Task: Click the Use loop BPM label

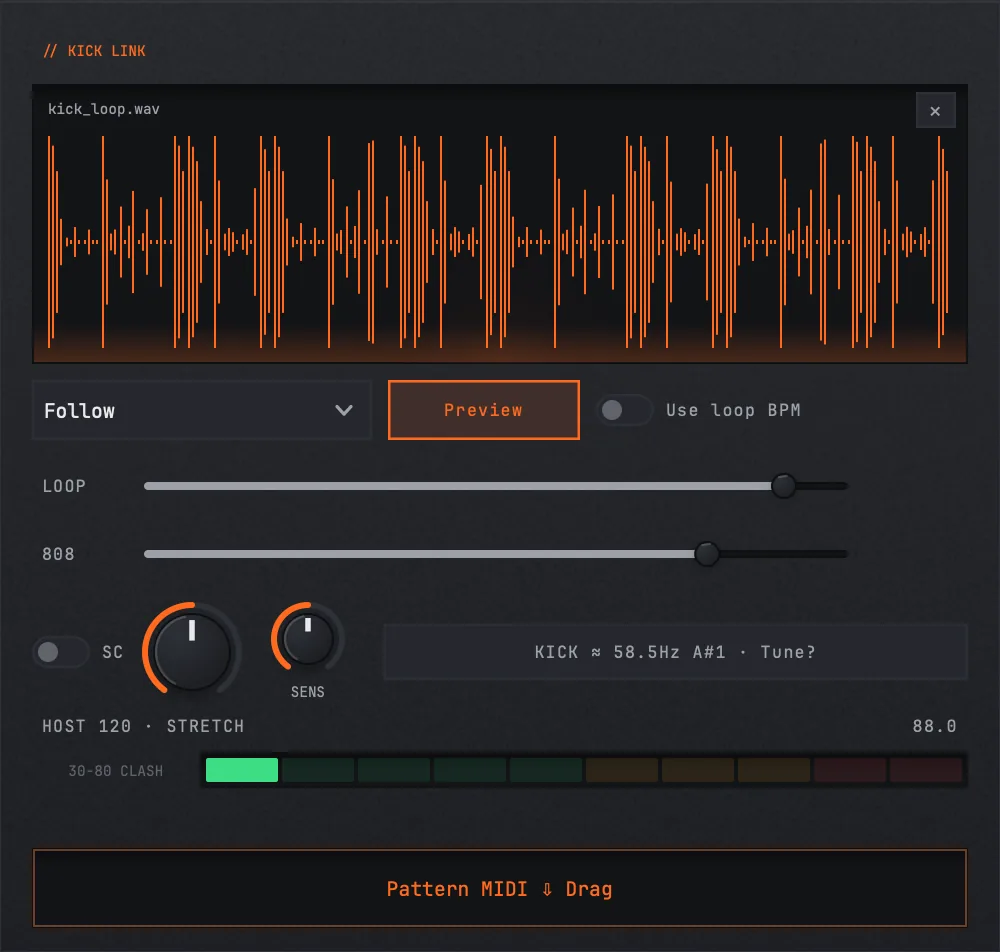Action: coord(733,410)
